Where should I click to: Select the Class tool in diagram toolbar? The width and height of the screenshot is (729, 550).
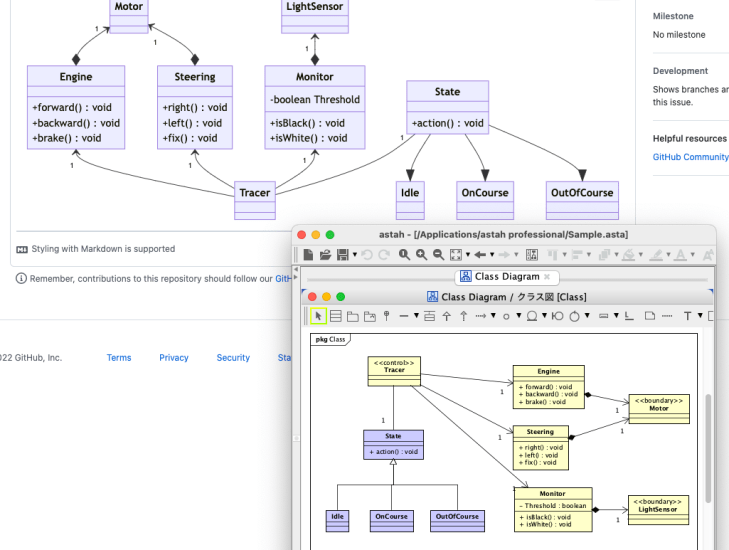[336, 316]
